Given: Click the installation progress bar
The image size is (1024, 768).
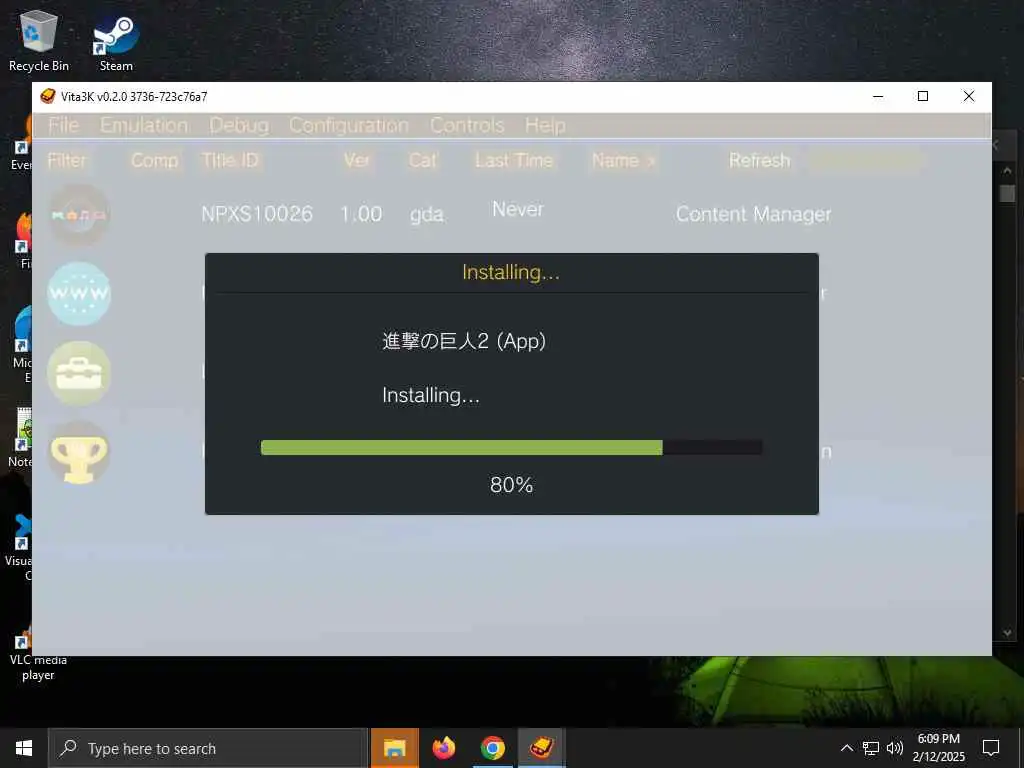Looking at the screenshot, I should click(x=511, y=447).
